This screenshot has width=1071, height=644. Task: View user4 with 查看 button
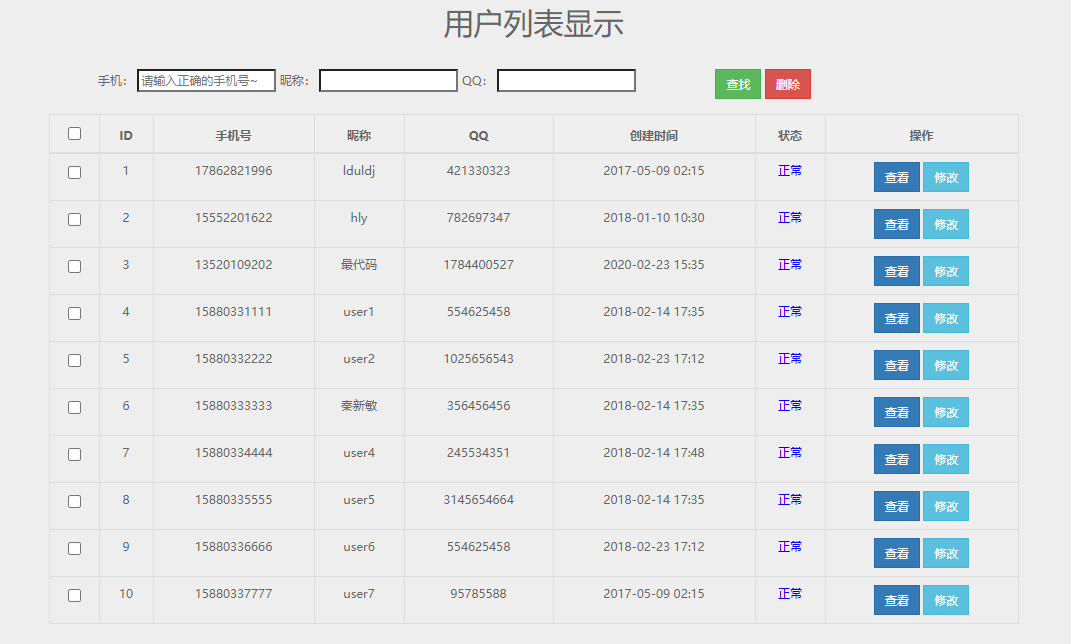897,459
